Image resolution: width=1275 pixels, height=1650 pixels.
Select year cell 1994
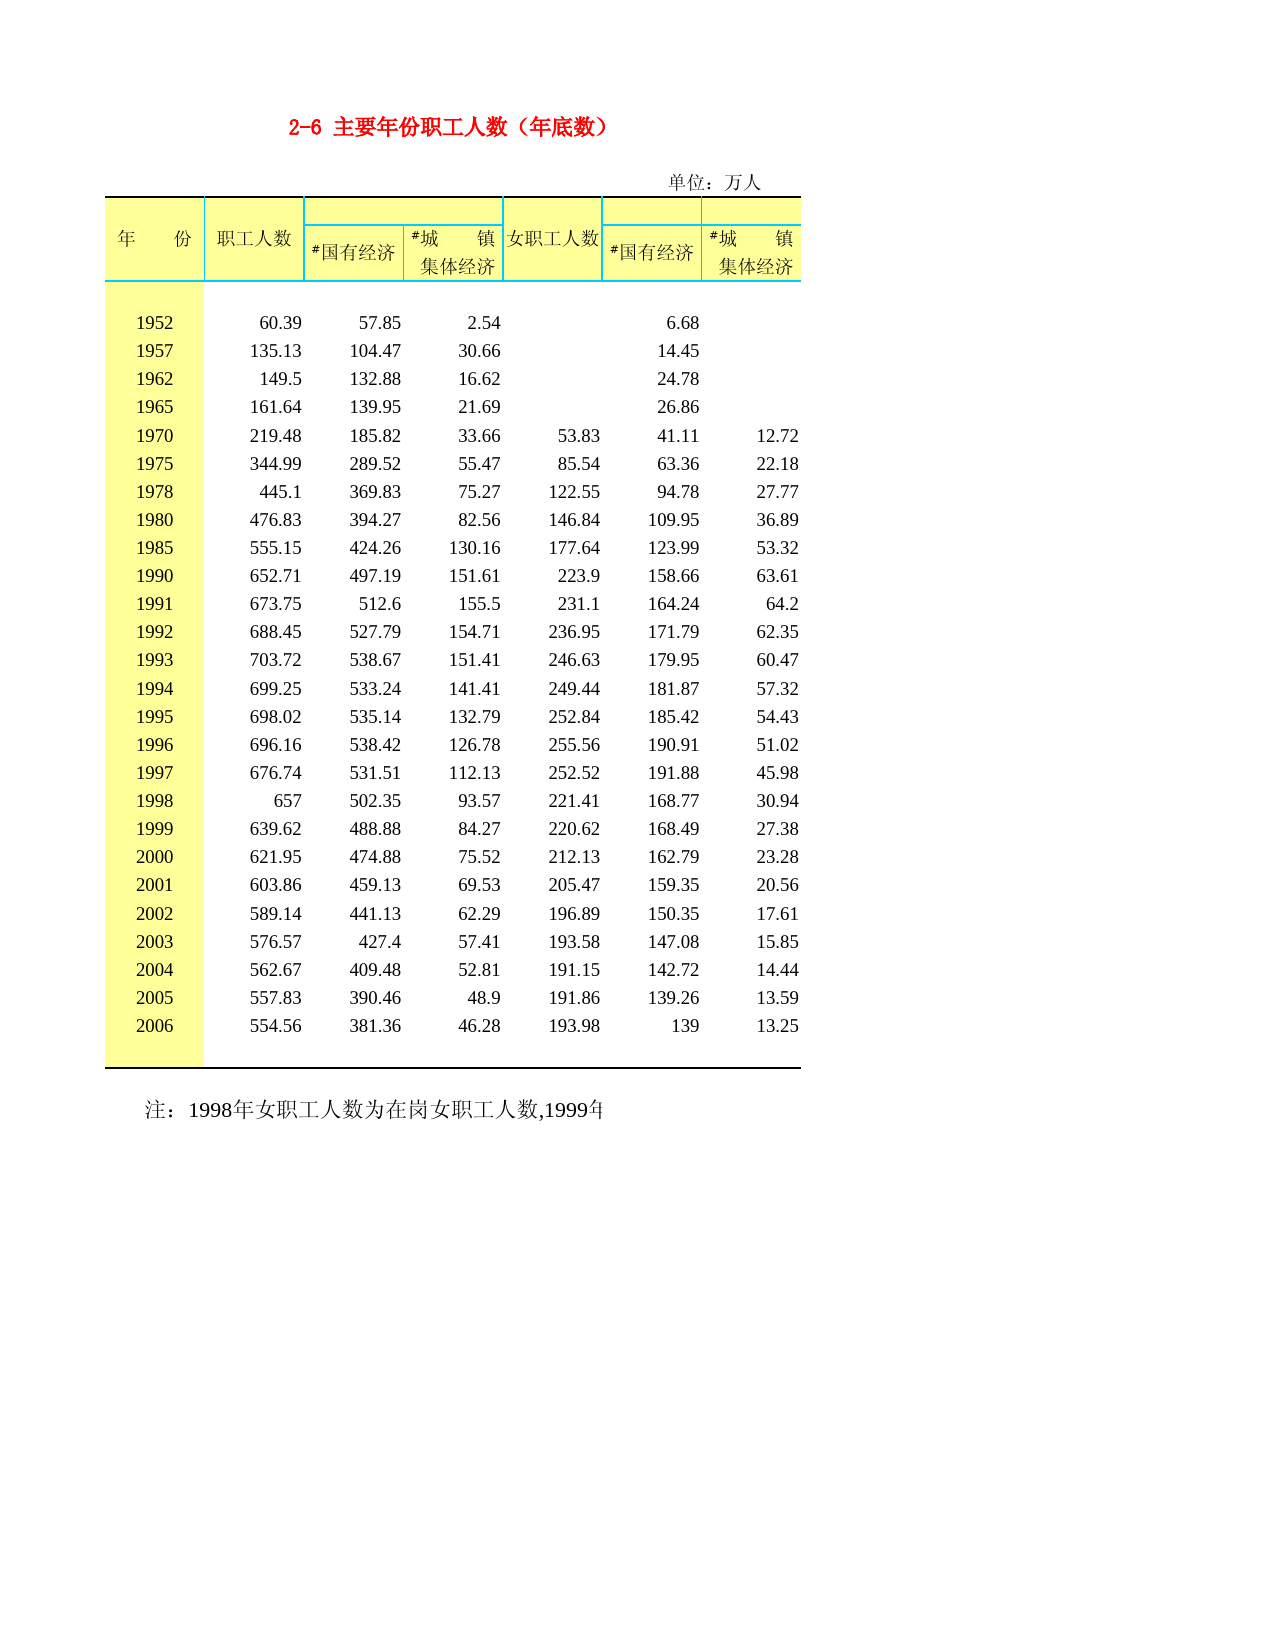coord(155,689)
